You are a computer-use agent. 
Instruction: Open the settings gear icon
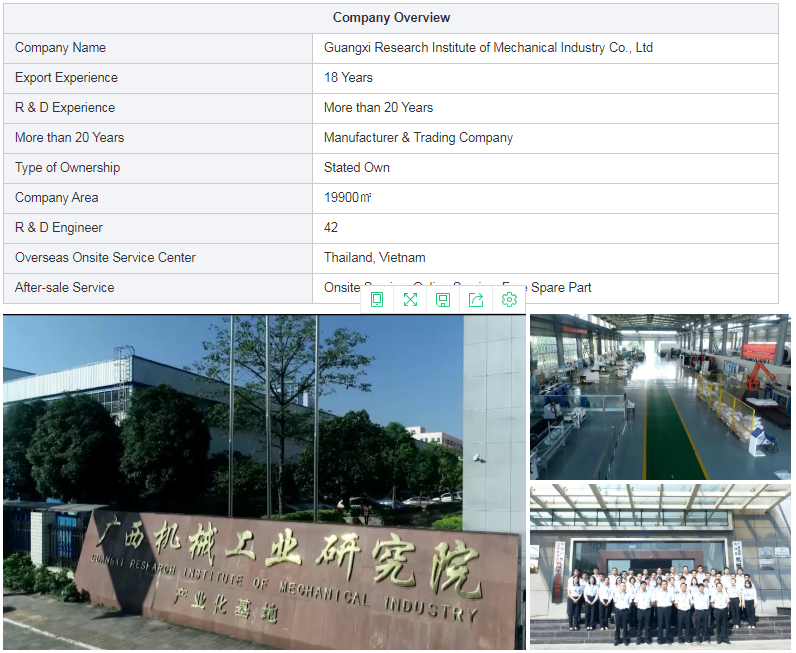(509, 300)
